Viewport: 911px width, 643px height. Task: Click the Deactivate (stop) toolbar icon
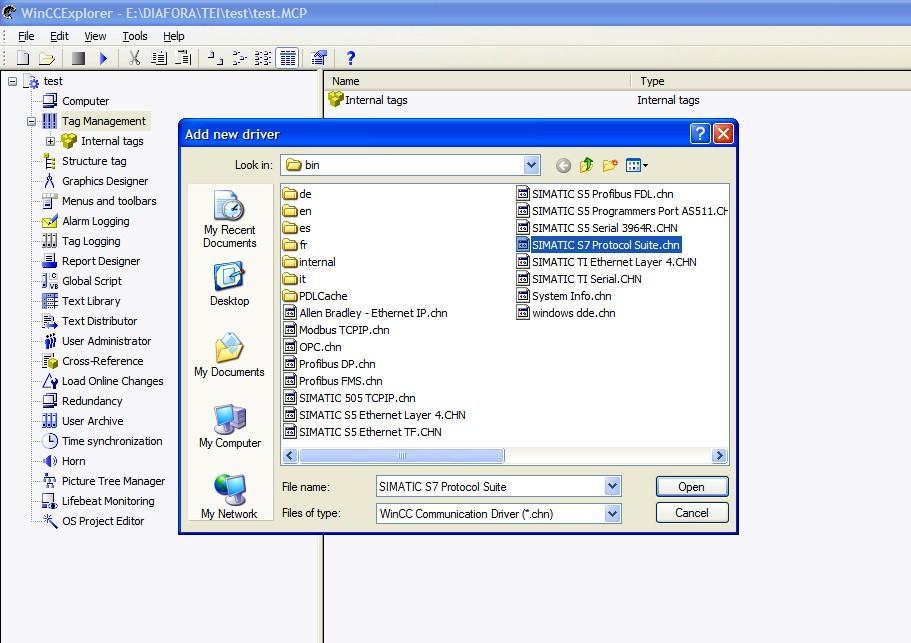click(x=78, y=58)
